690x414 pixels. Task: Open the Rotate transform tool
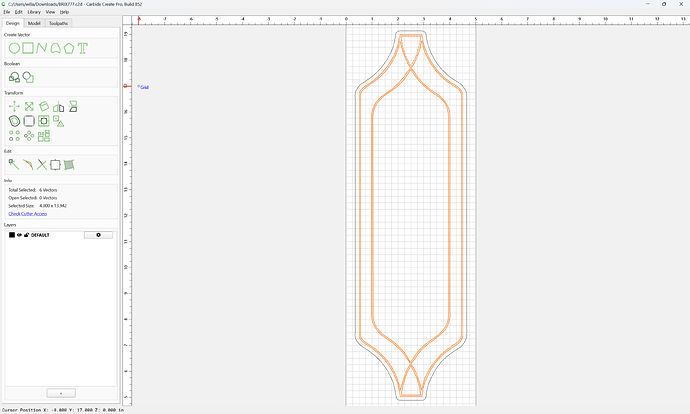click(x=44, y=106)
